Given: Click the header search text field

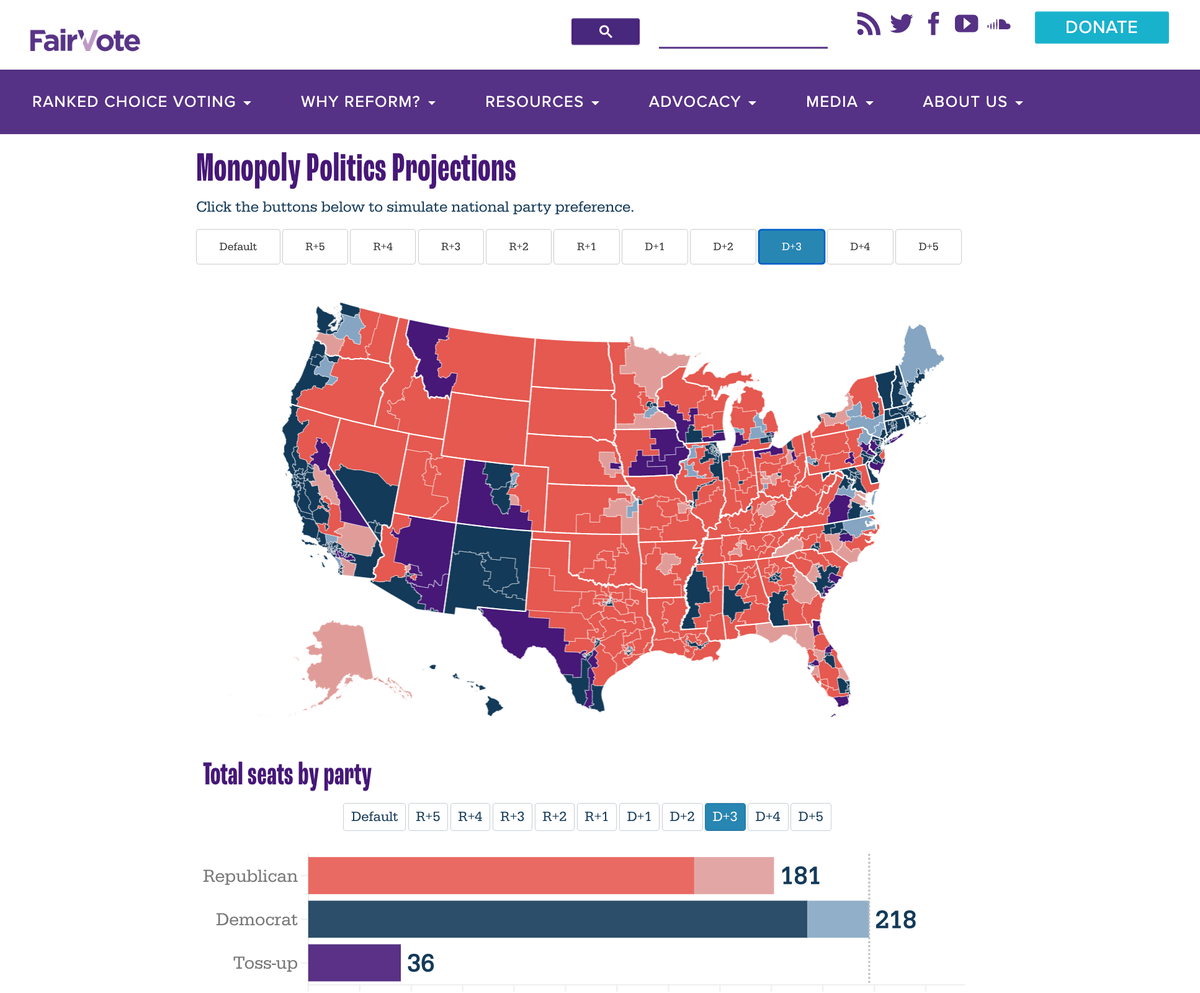Looking at the screenshot, I should [743, 34].
